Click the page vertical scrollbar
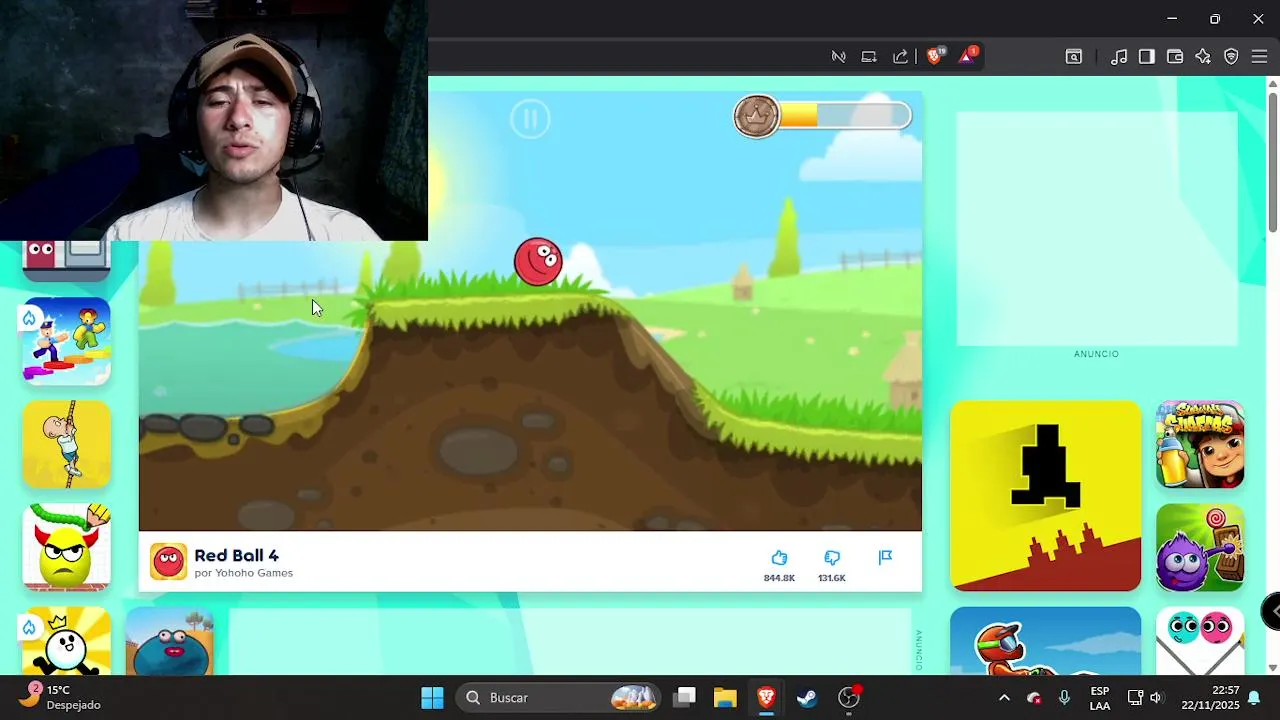Screen dimensions: 1280x720 click(1273, 162)
